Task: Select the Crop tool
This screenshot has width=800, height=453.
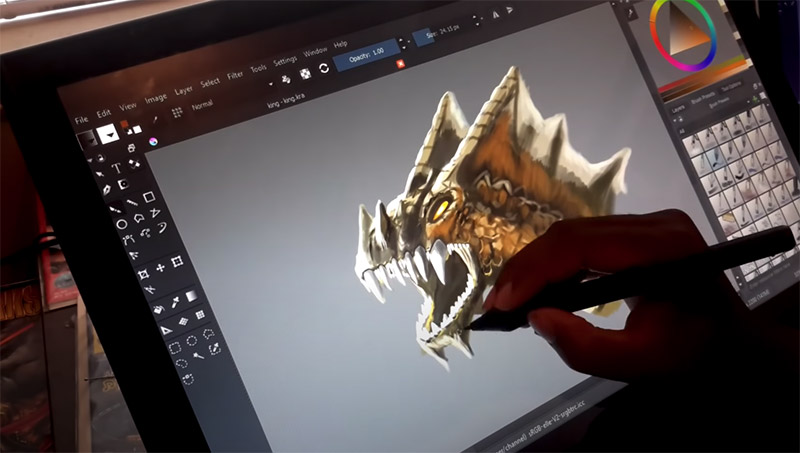Action: coord(143,275)
